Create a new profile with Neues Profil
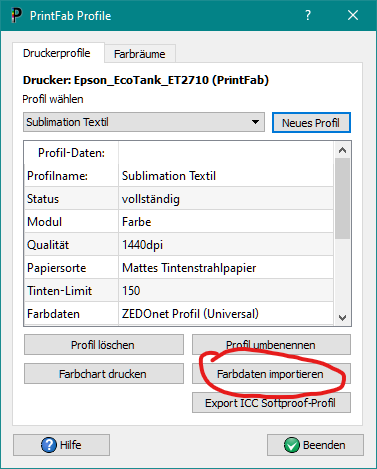The height and width of the screenshot is (469, 377). pos(311,123)
